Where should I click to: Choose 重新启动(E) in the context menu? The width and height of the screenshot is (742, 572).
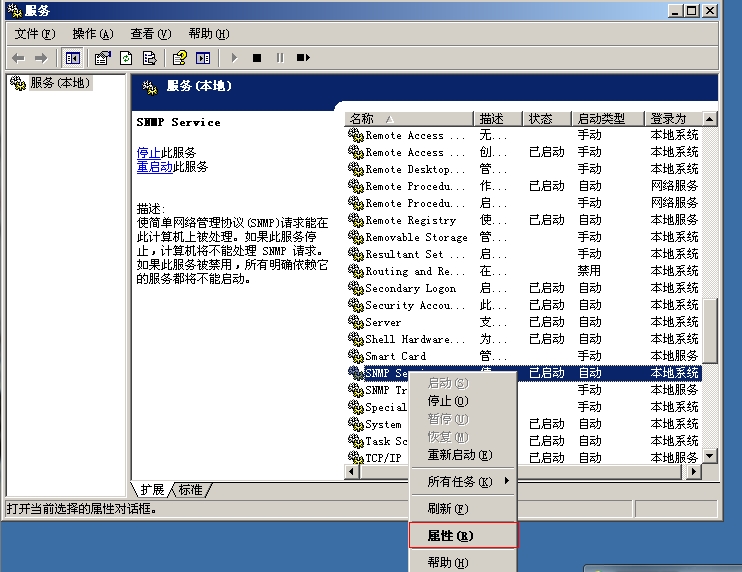(x=462, y=455)
